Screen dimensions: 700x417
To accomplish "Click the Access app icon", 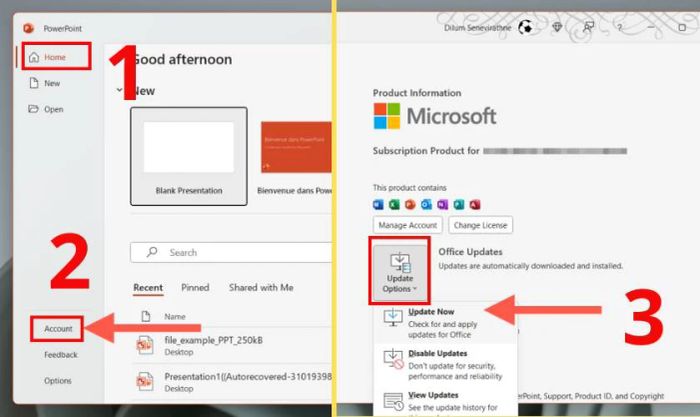I will [475, 204].
